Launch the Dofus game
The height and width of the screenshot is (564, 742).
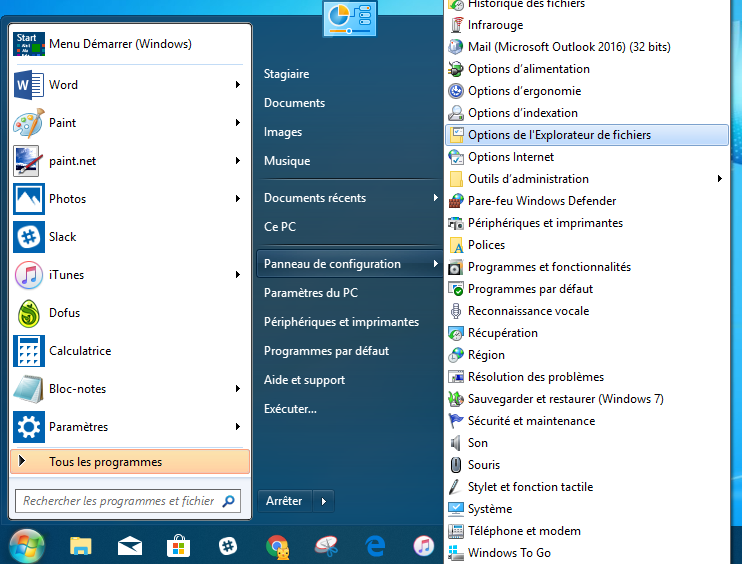click(x=128, y=313)
